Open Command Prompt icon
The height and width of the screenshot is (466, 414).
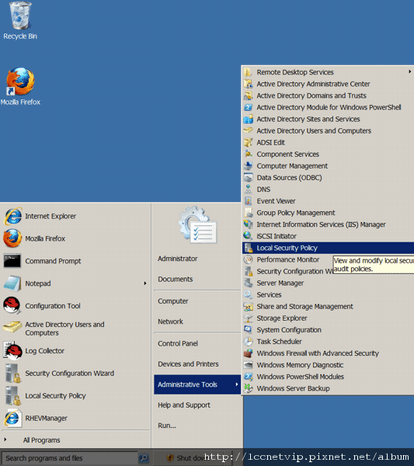[12, 261]
